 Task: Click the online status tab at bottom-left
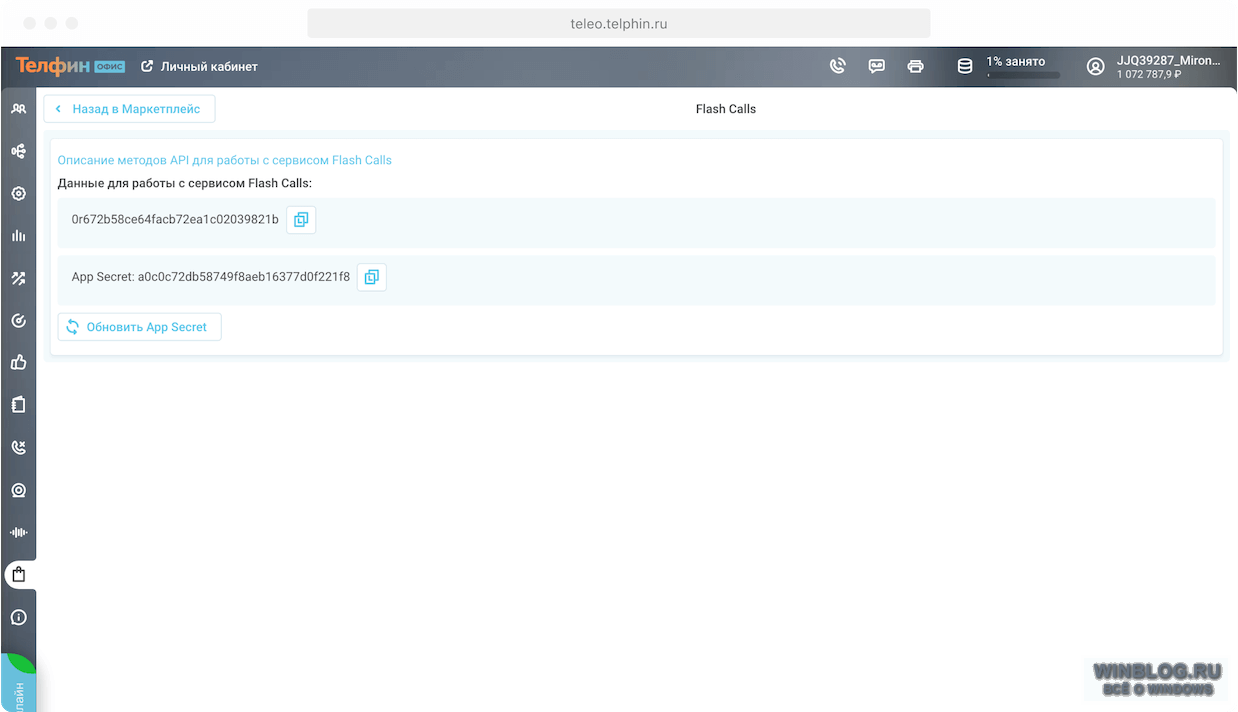coord(19,683)
